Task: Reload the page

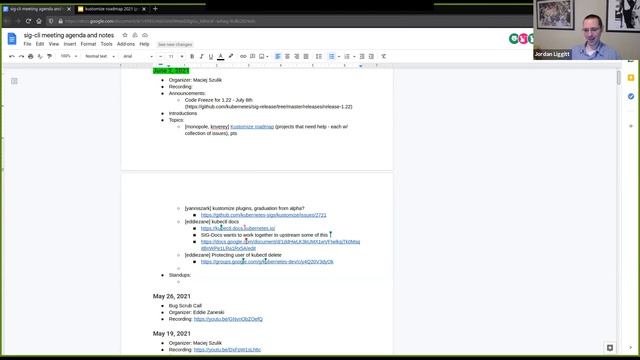Action: point(28,21)
